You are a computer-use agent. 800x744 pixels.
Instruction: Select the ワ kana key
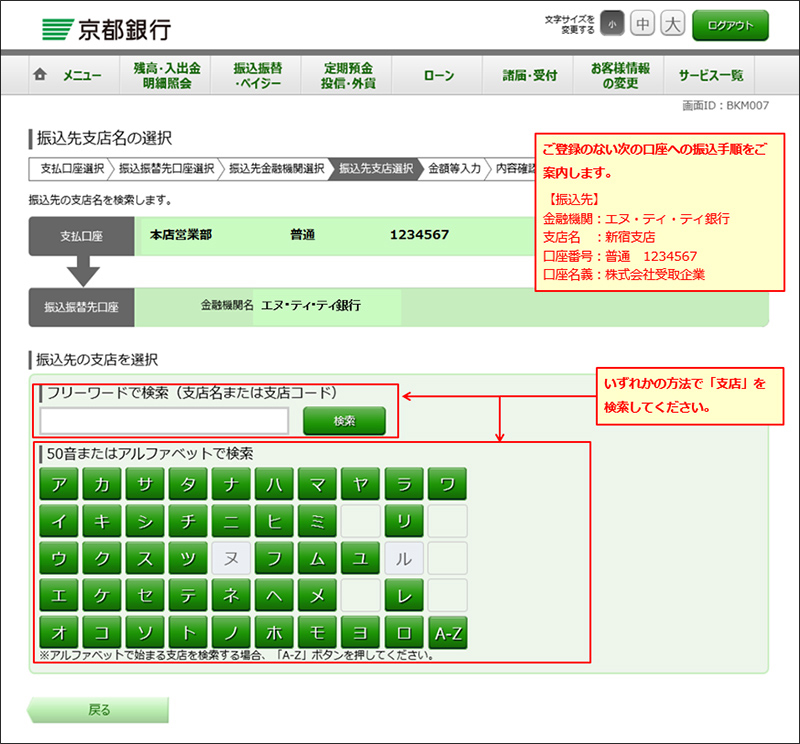447,484
